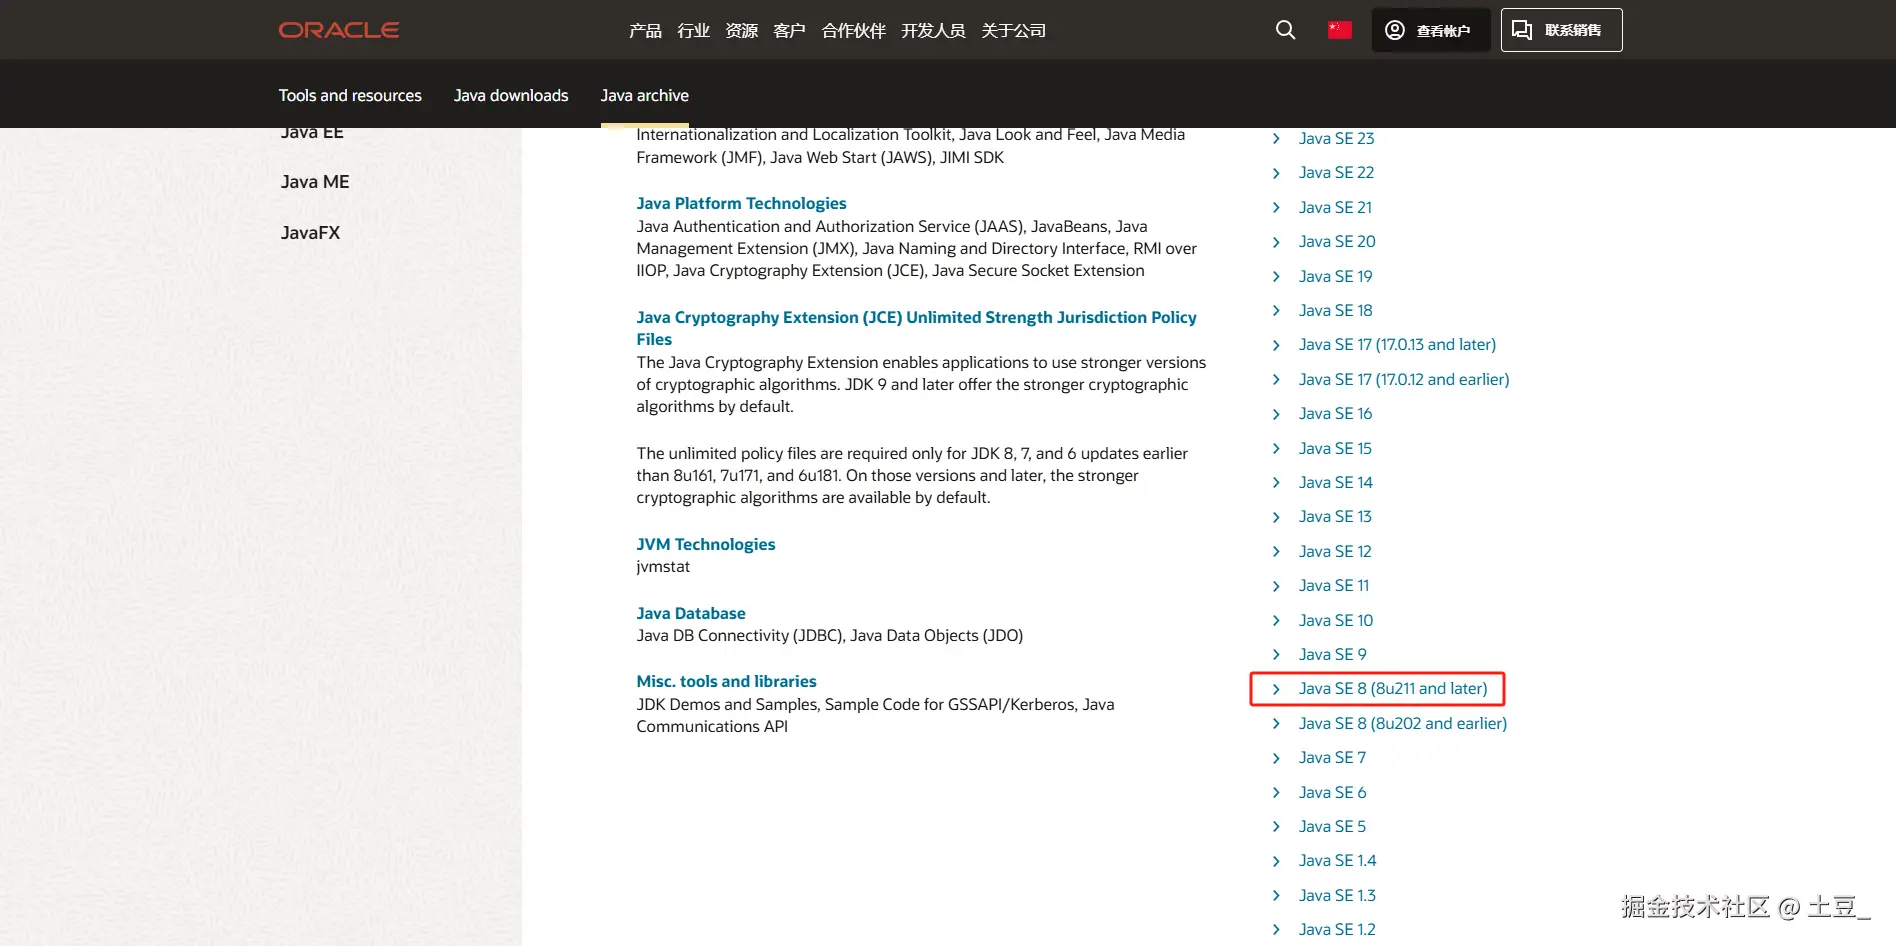The width and height of the screenshot is (1896, 946).
Task: Open Java SE 8 (8u211 and later)
Action: point(1393,688)
